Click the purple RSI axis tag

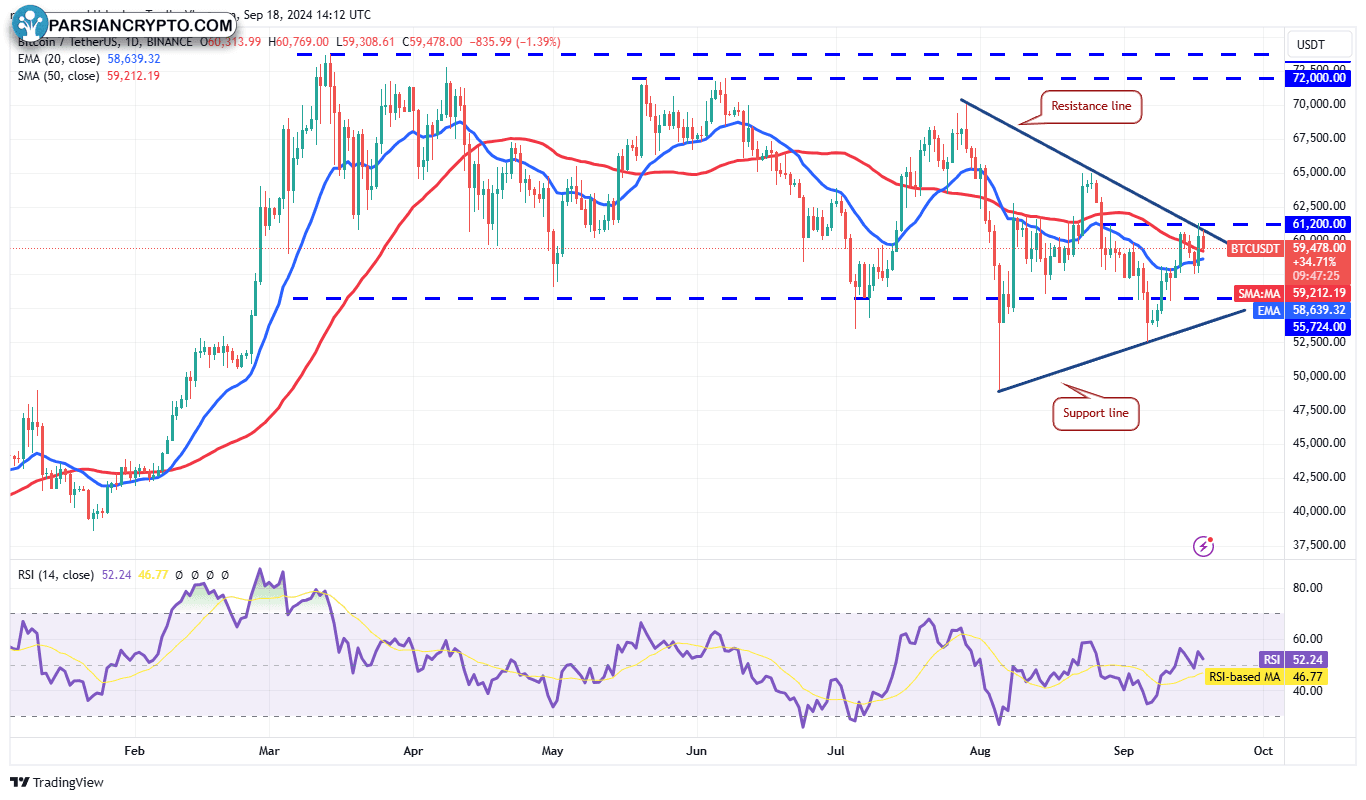tap(1271, 660)
